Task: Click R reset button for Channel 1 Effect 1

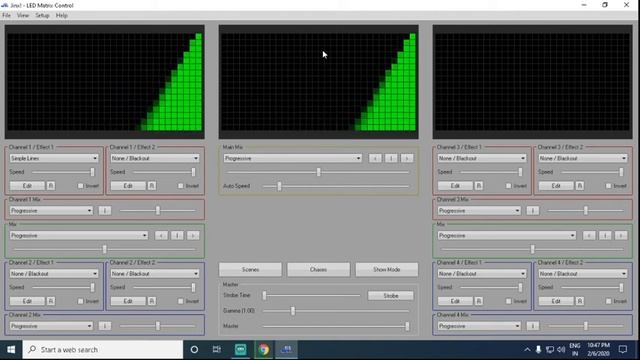Action: 51,186
